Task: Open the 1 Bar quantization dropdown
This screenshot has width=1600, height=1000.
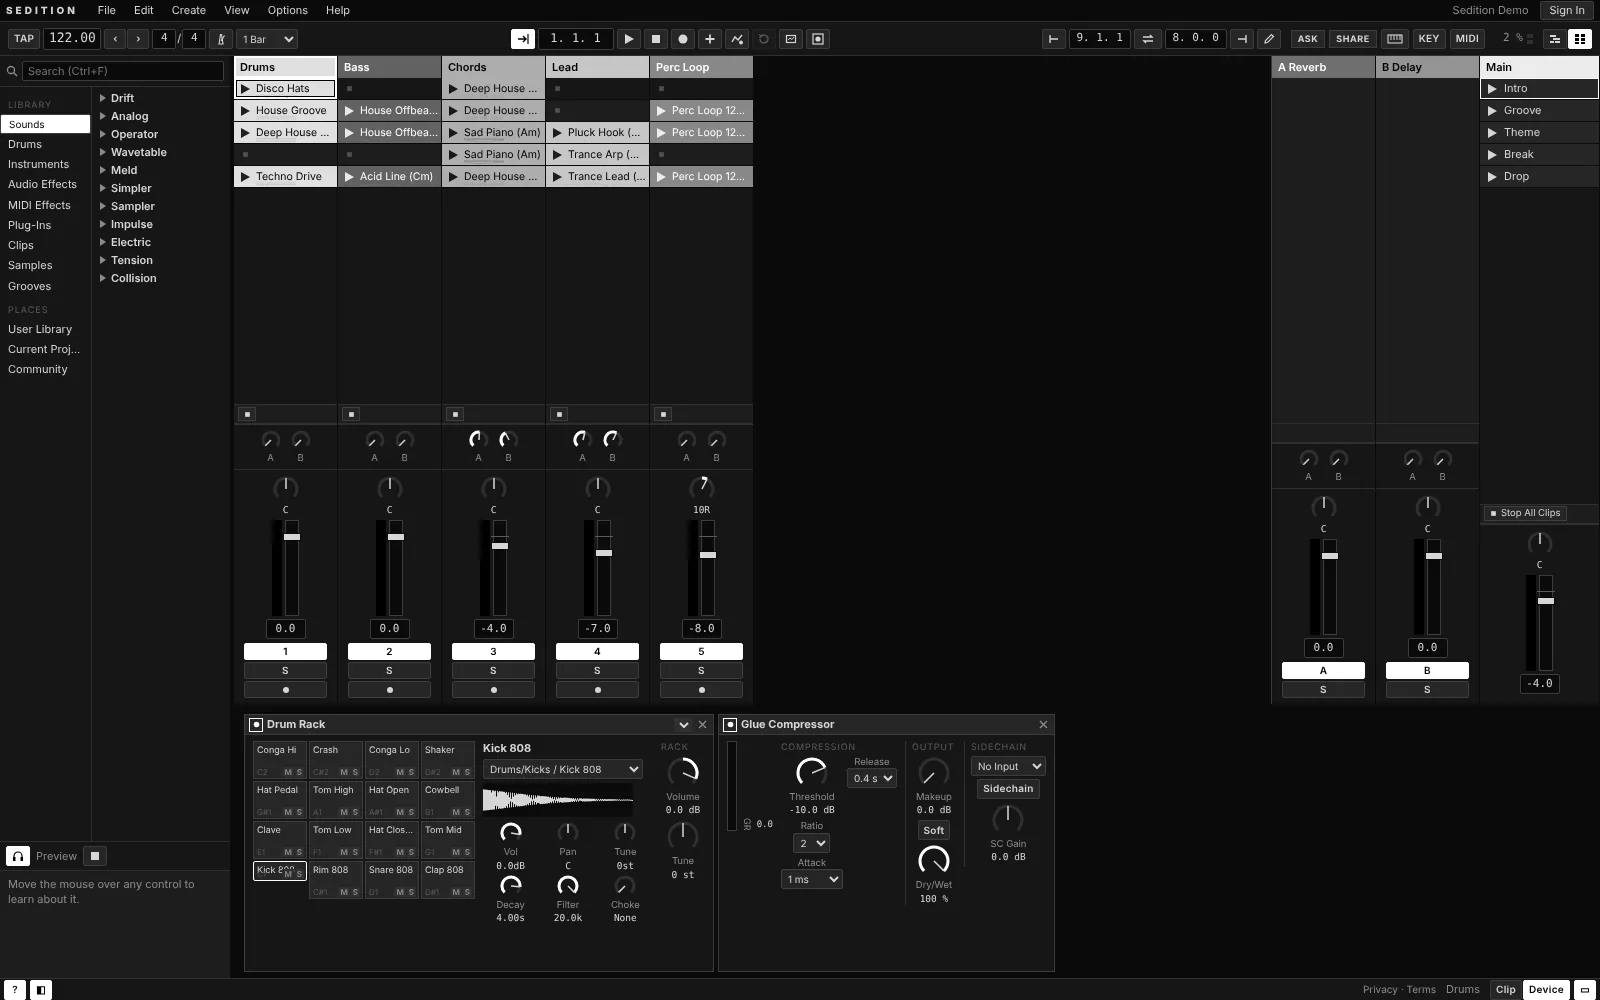Action: click(267, 39)
